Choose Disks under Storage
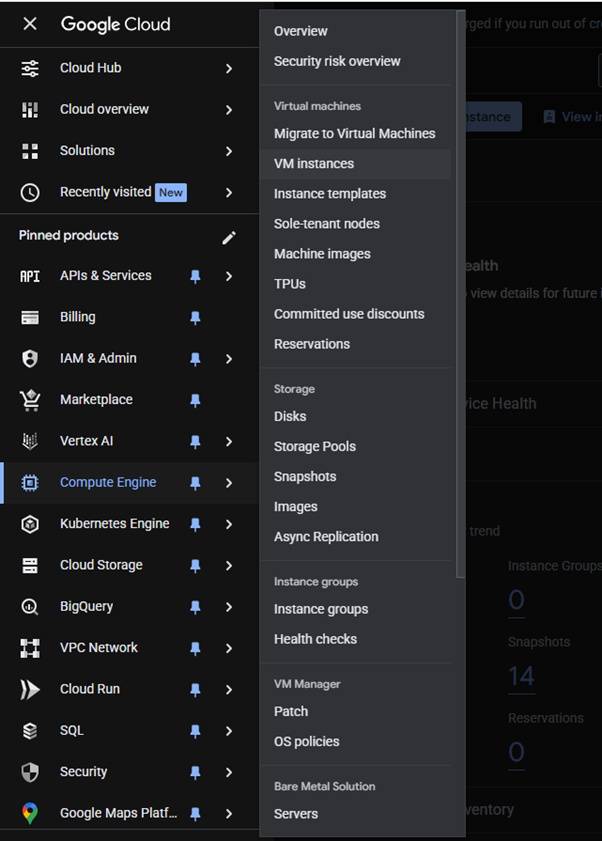 355,416
